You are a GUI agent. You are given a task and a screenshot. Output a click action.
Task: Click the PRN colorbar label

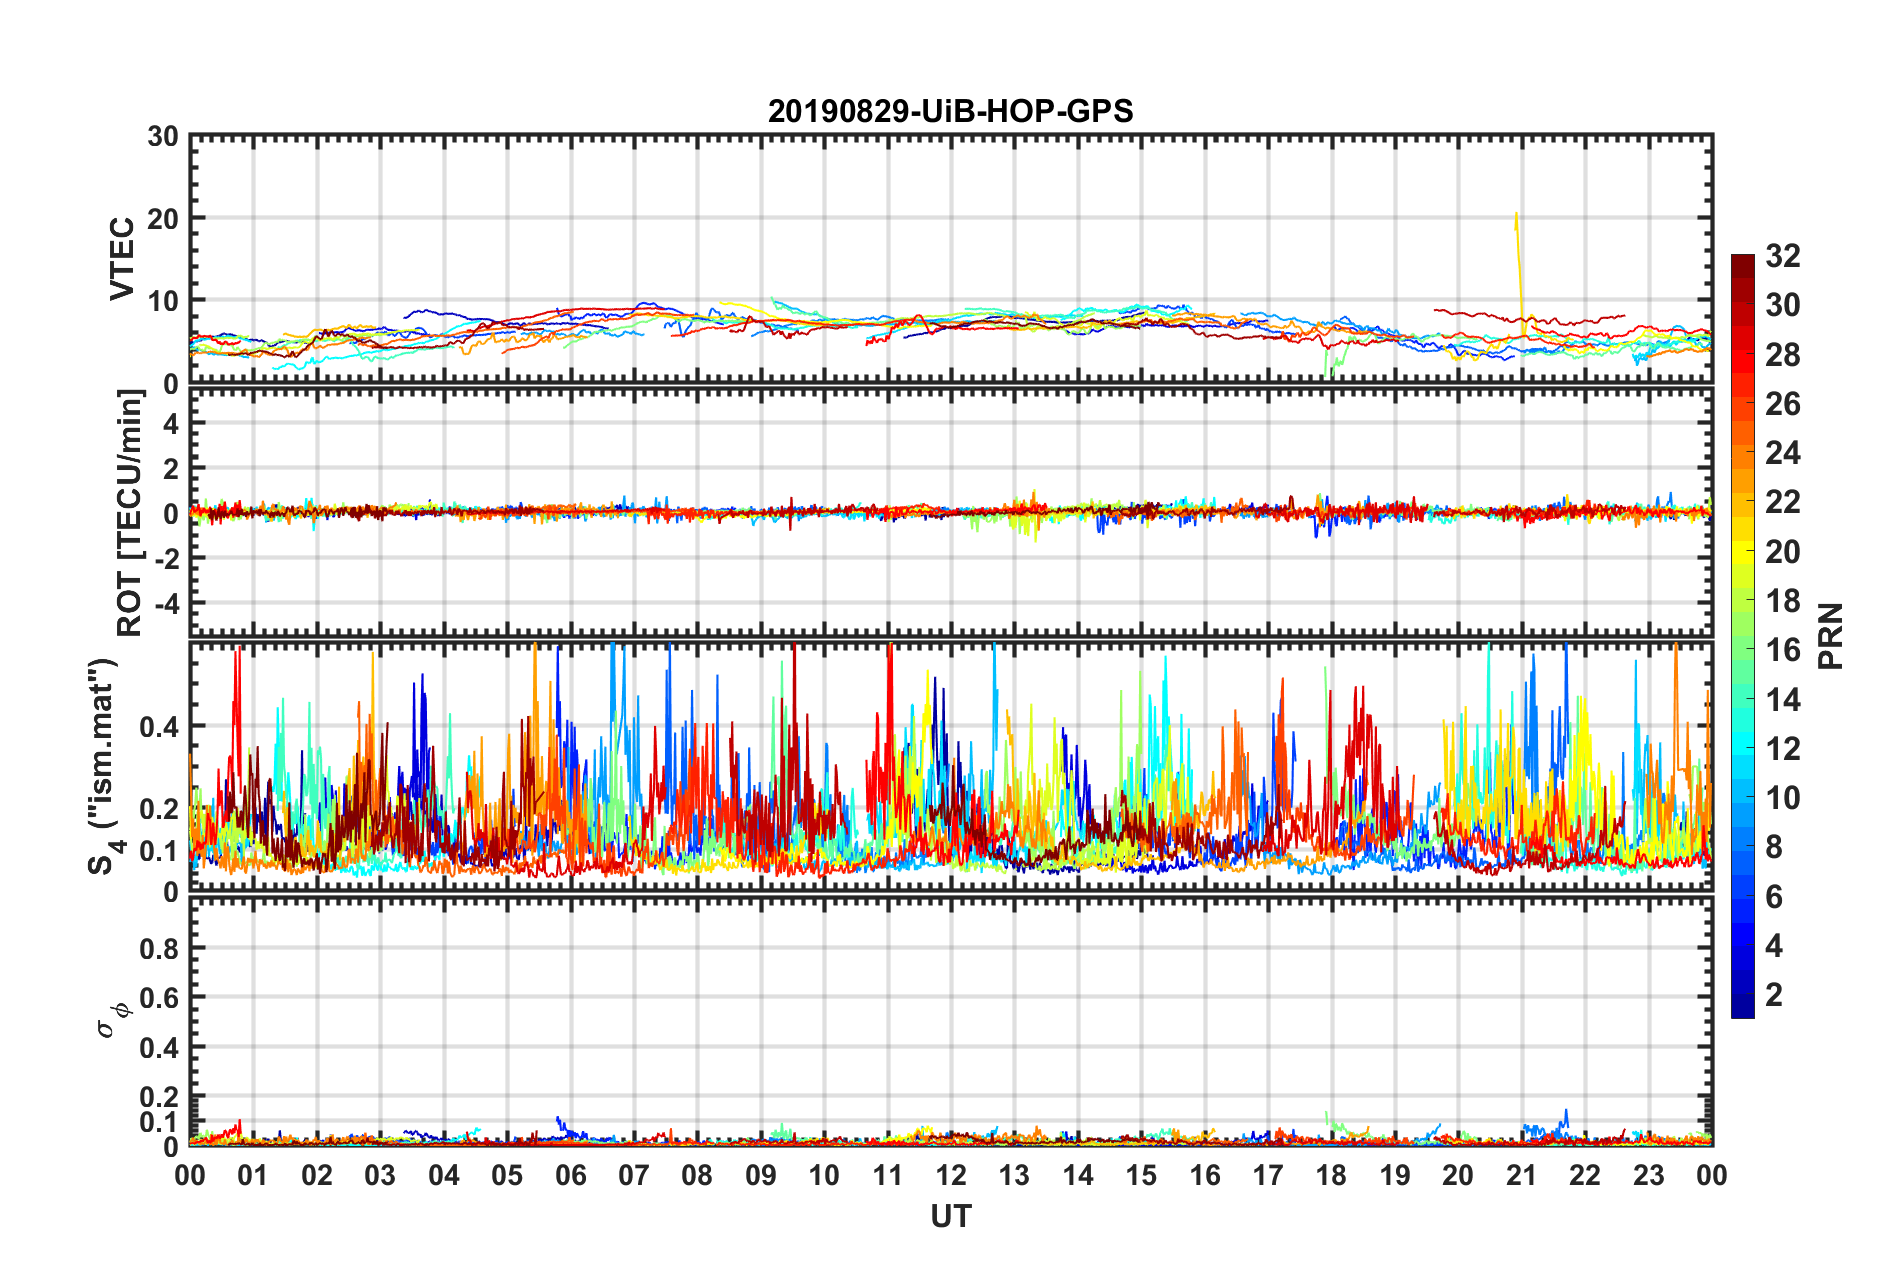point(1830,636)
